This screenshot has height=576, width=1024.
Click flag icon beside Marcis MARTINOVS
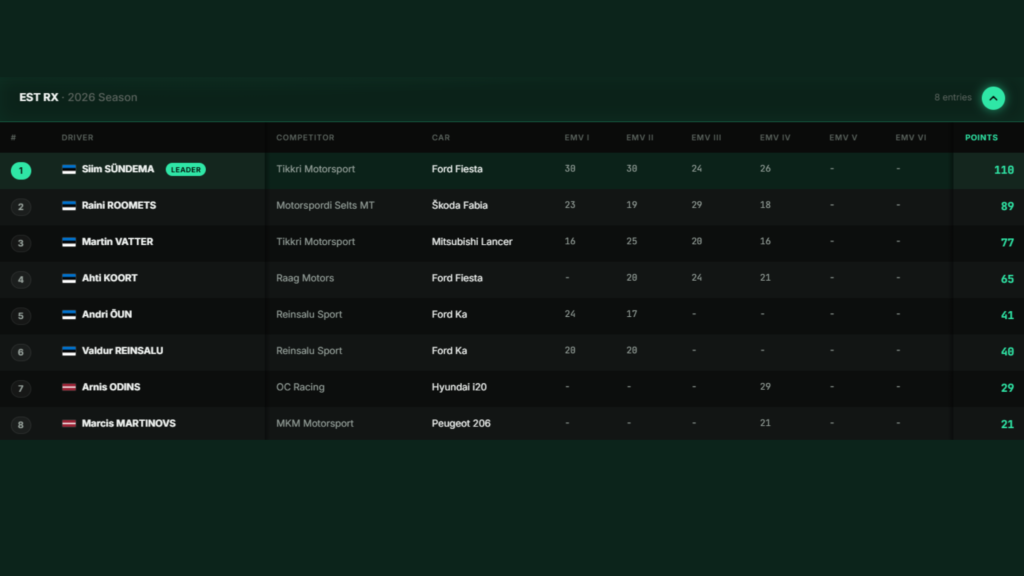[69, 423]
